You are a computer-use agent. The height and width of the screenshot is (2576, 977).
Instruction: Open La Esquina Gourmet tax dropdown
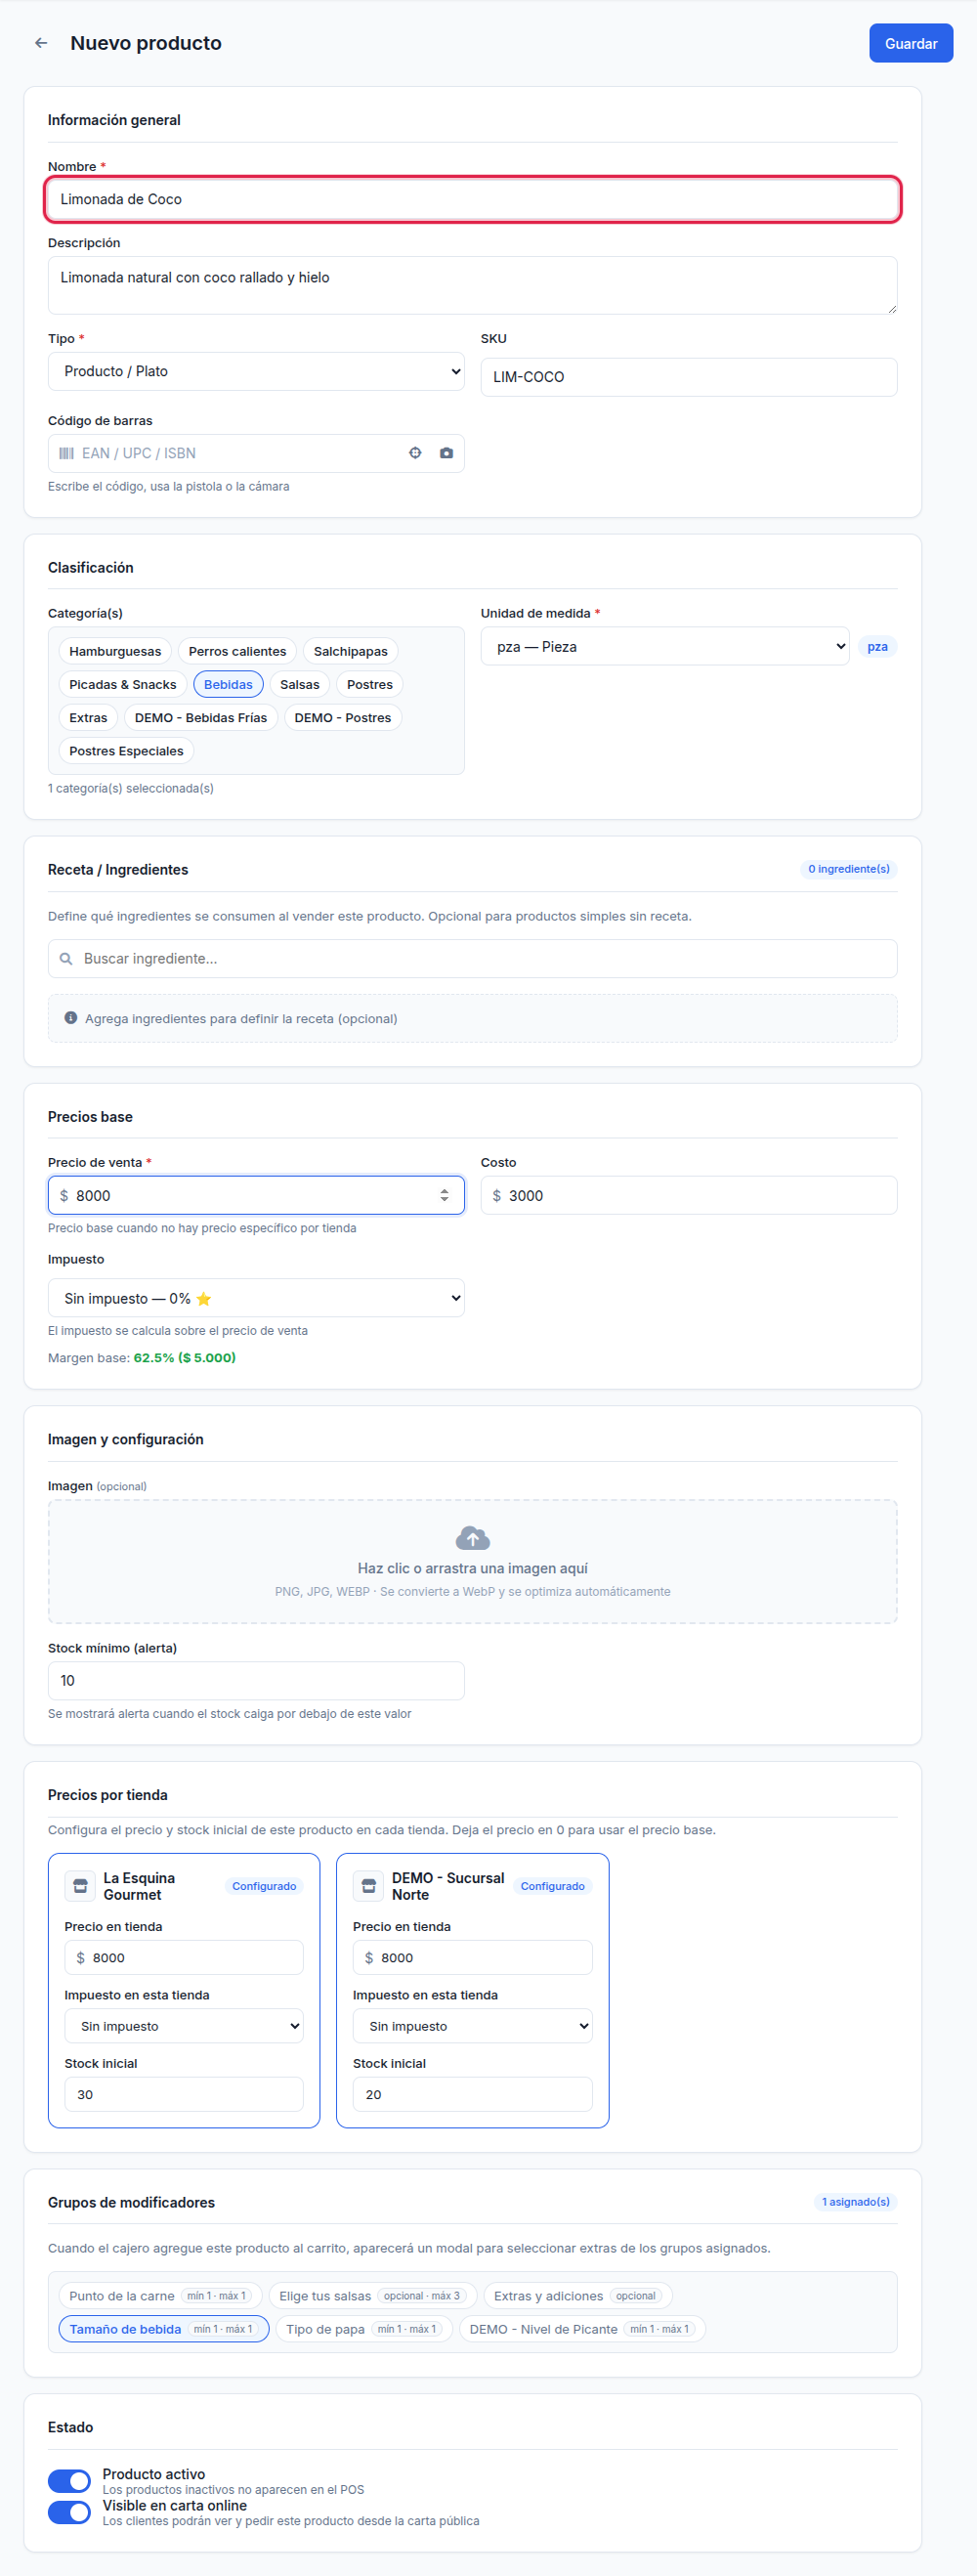tap(184, 2026)
